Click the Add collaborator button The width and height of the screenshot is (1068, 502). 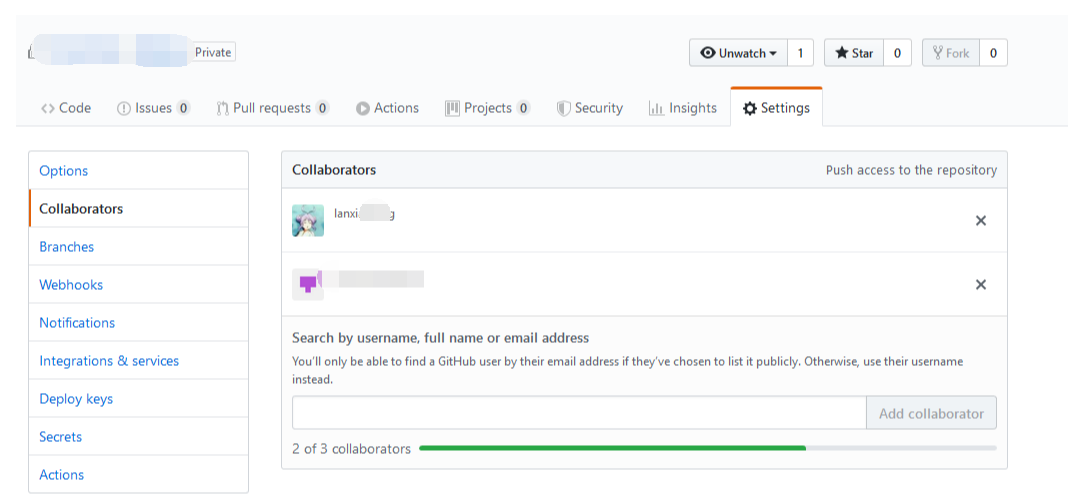click(931, 413)
